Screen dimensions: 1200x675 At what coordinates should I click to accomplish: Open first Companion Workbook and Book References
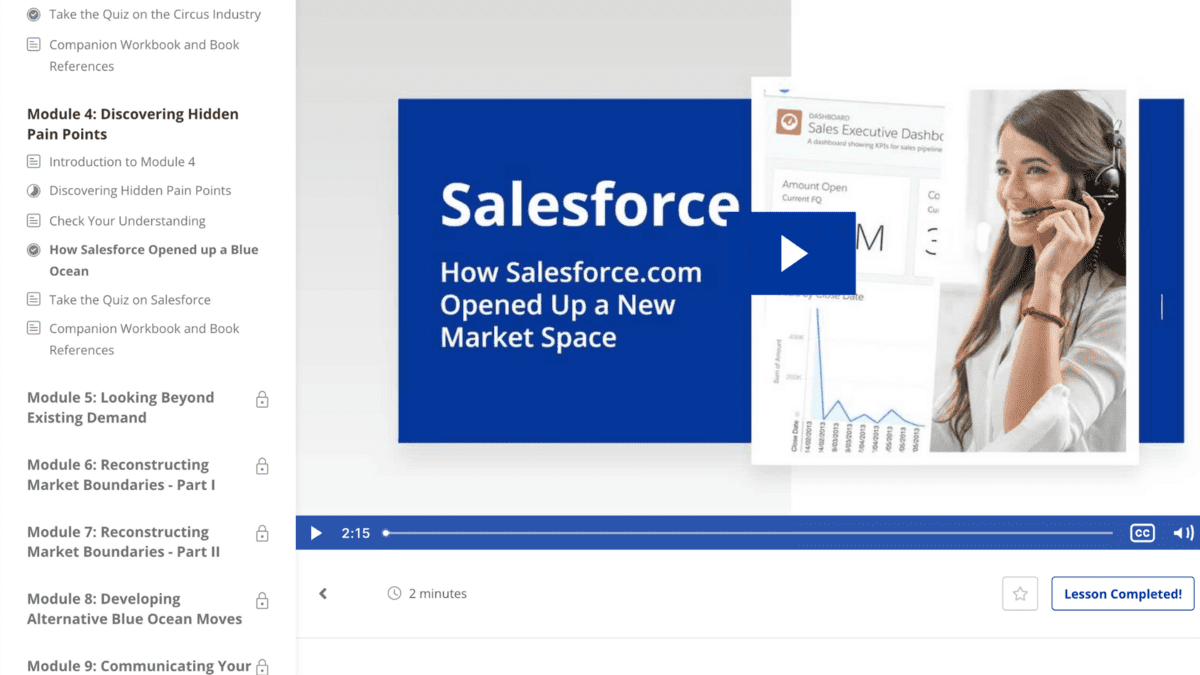[144, 55]
